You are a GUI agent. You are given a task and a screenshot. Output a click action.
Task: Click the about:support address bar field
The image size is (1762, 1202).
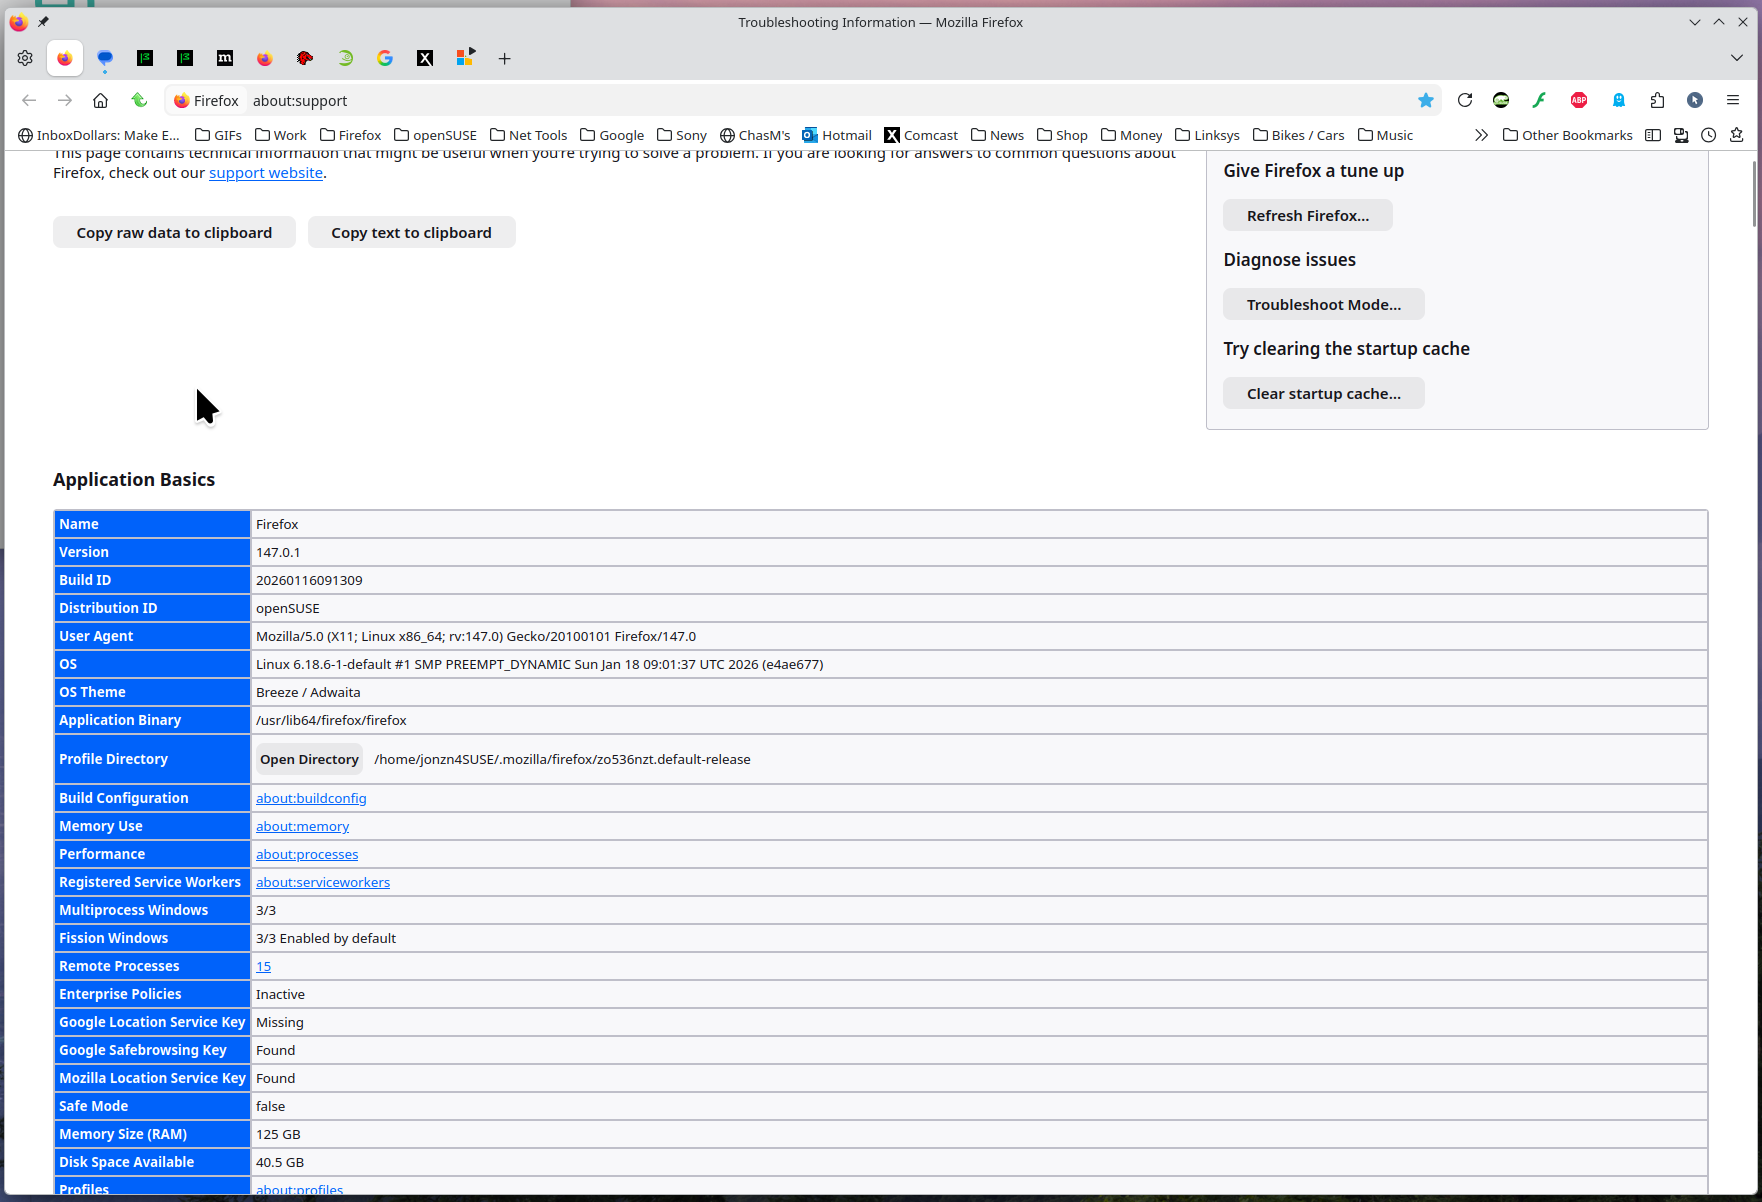(x=800, y=100)
